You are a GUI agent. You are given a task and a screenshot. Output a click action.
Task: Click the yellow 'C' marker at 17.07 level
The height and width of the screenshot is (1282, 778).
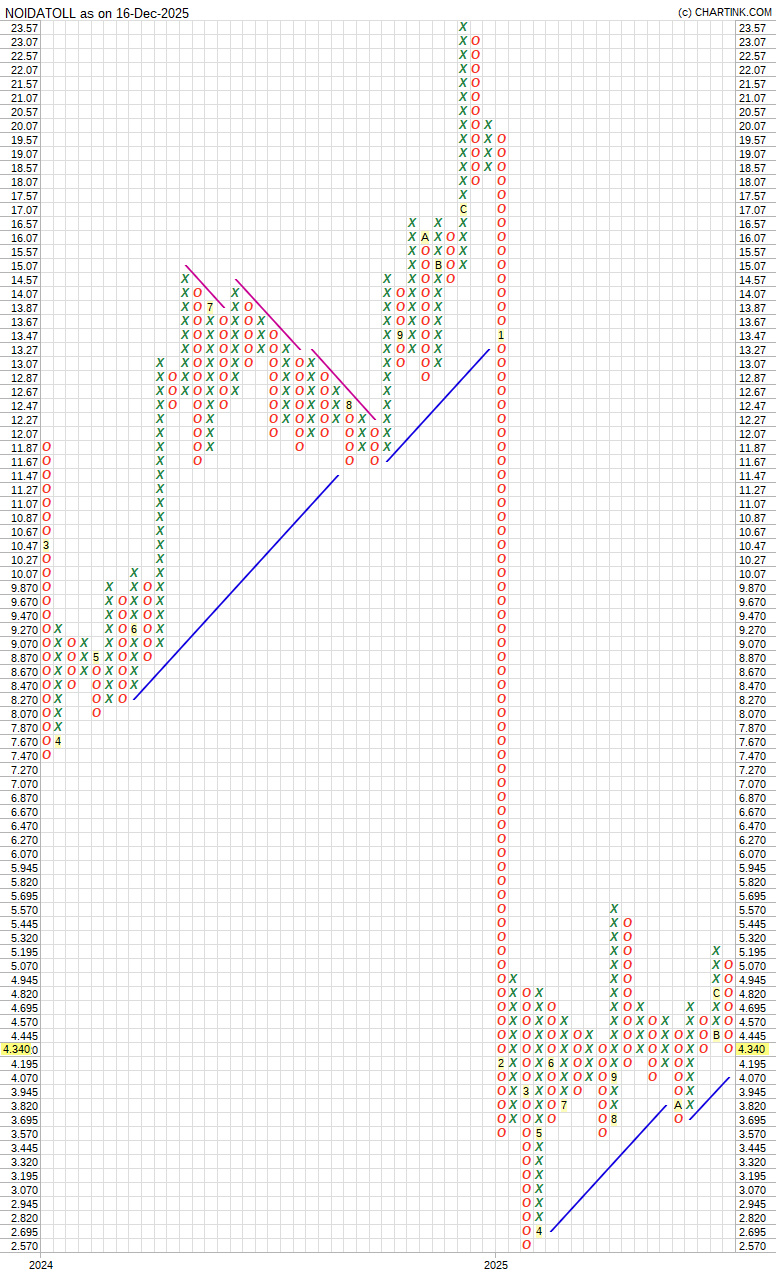(463, 209)
